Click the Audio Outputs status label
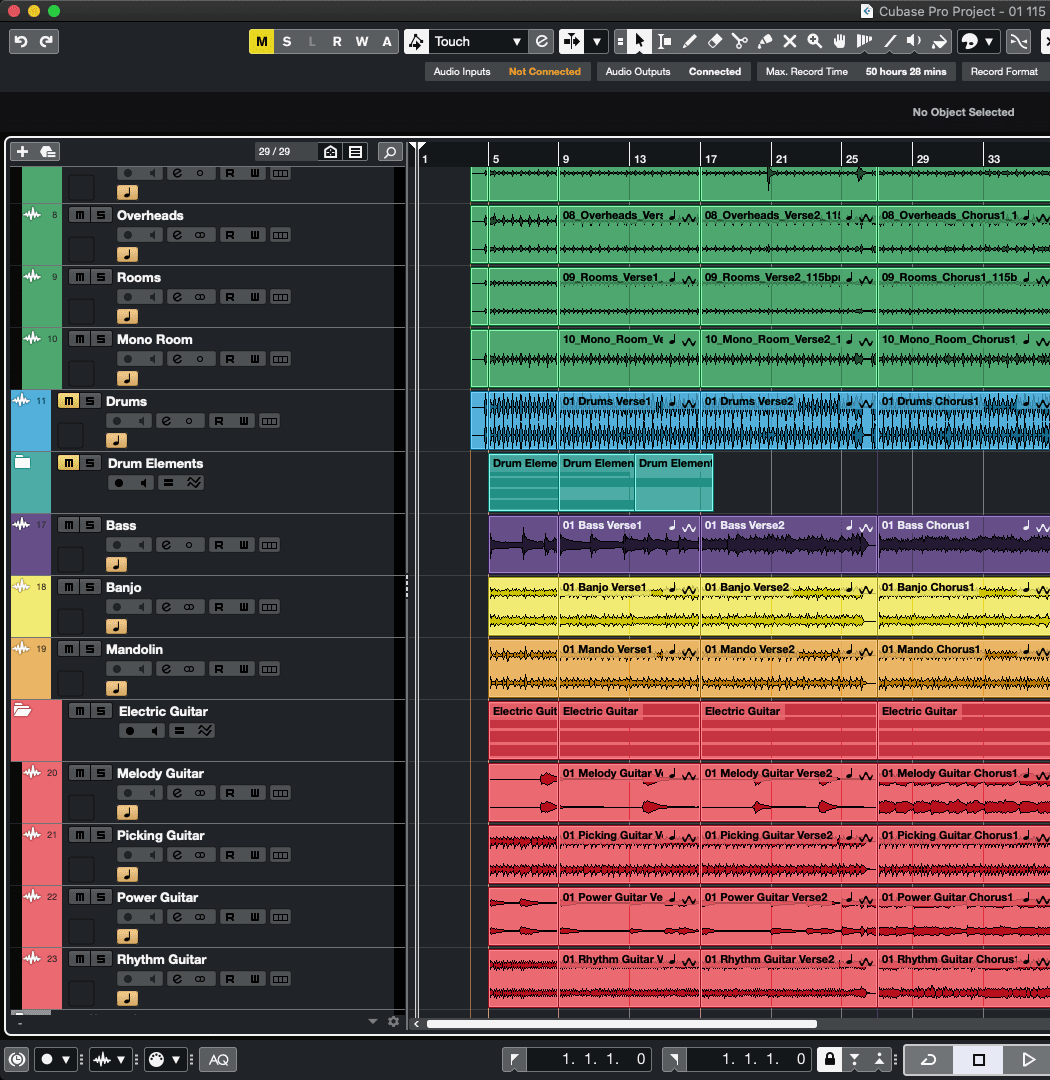Image resolution: width=1050 pixels, height=1080 pixels. [638, 72]
